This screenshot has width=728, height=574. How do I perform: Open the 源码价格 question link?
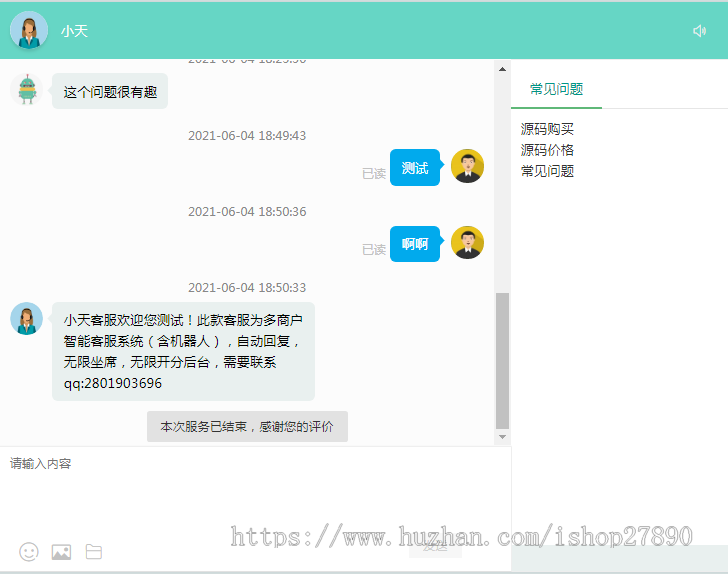[547, 150]
